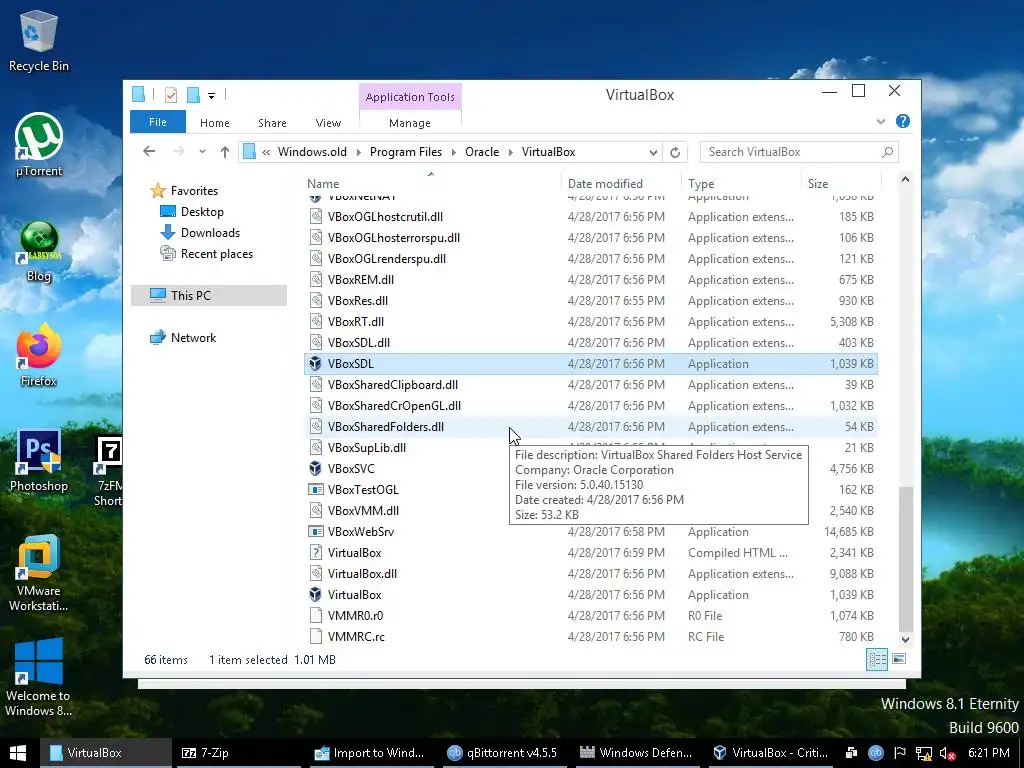Screen dimensions: 1024x768
Task: Sort by the Size column header
Action: 841,184
